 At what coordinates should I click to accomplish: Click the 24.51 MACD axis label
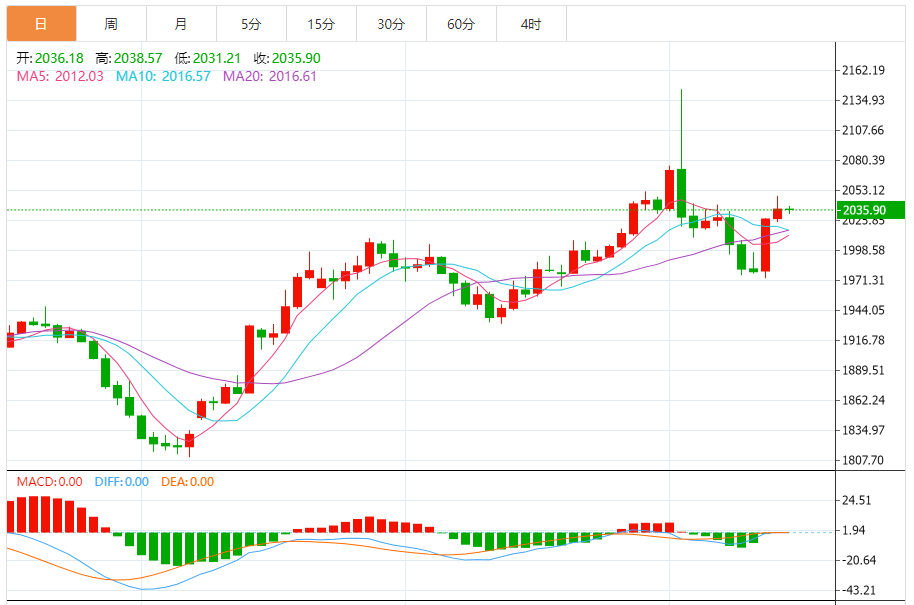[x=857, y=501]
